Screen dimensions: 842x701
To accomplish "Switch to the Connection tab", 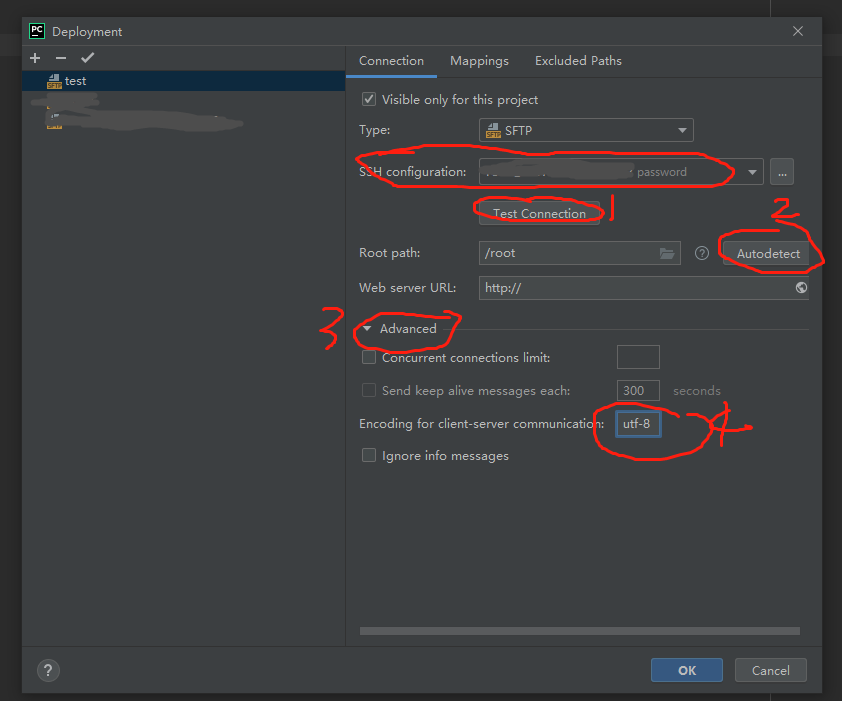I will tap(391, 61).
